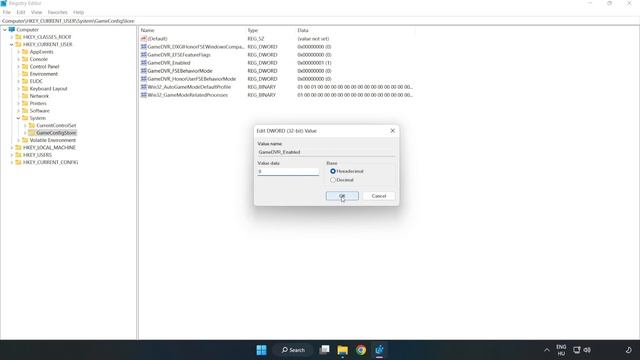
Task: Open the File menu
Action: (x=7, y=12)
